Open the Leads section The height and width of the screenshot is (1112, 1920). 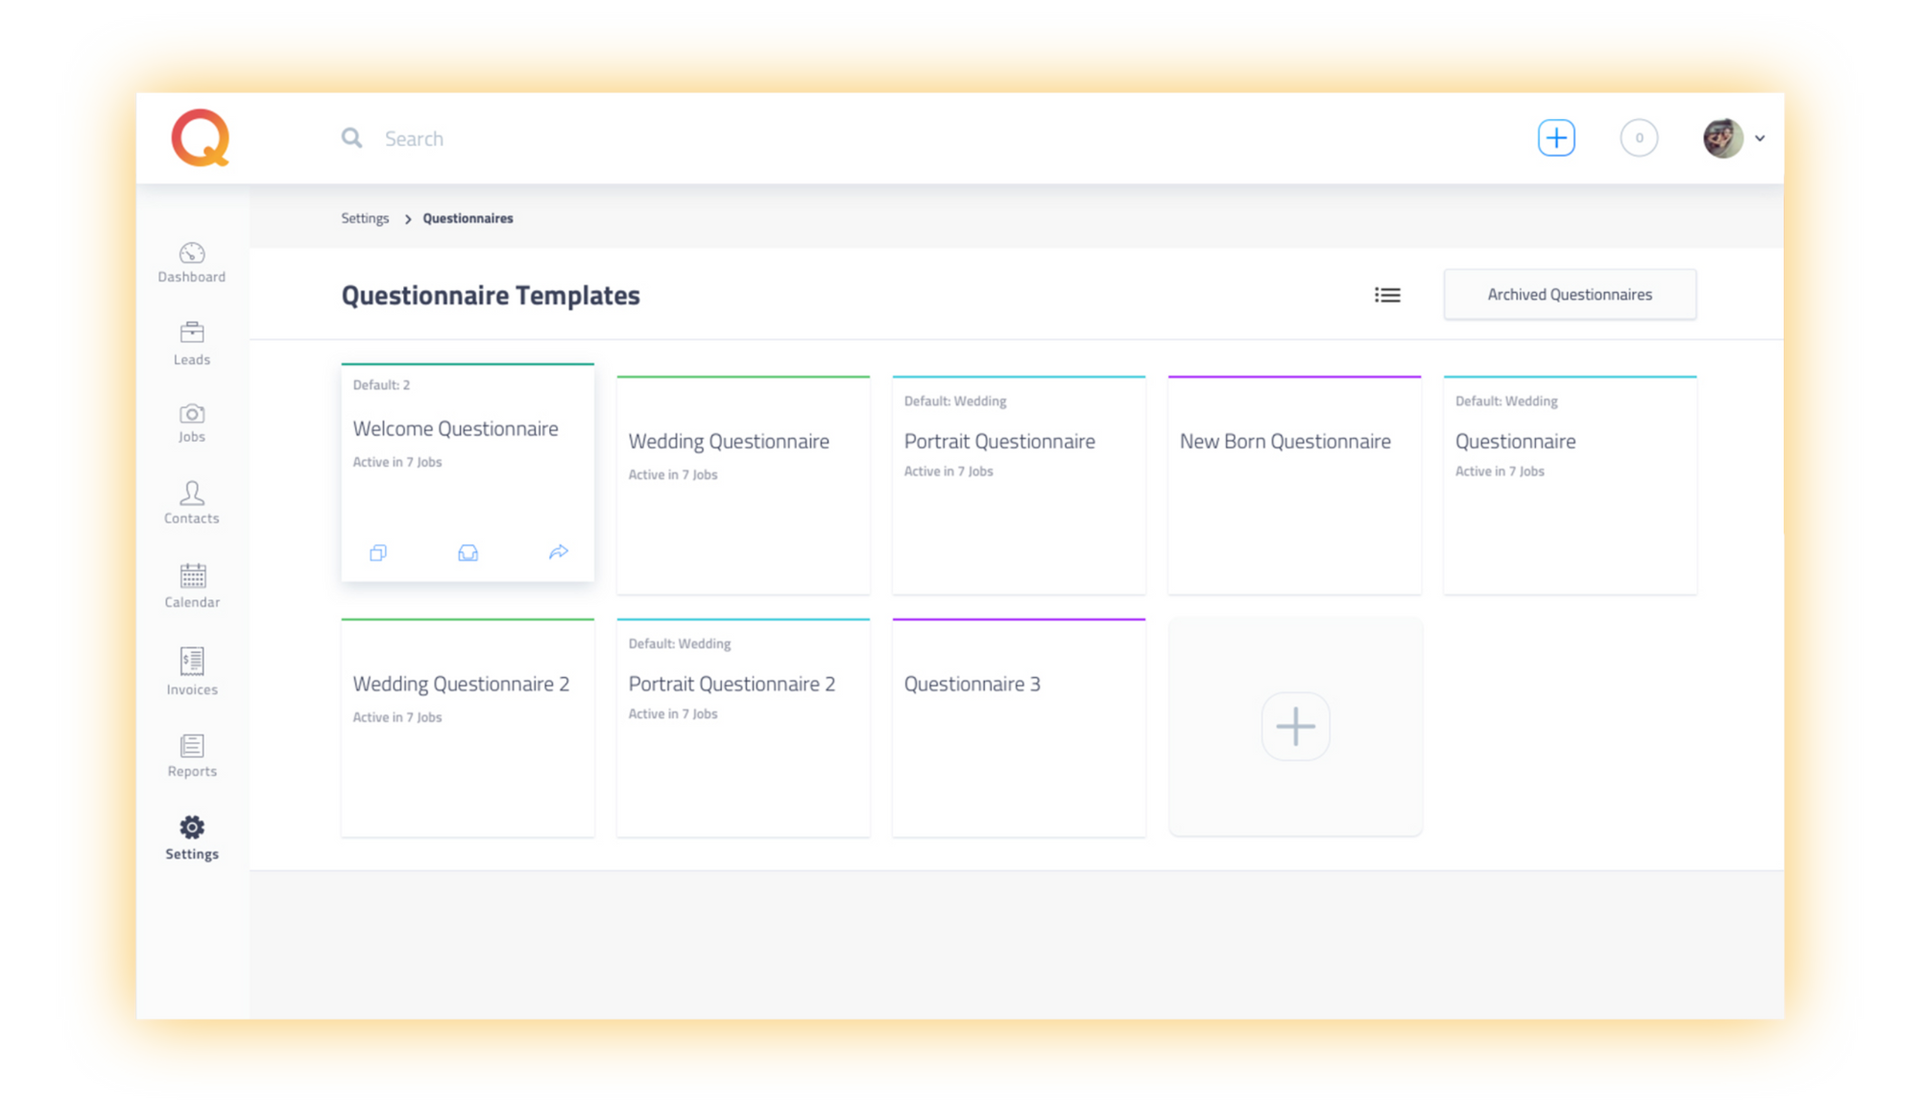point(191,344)
